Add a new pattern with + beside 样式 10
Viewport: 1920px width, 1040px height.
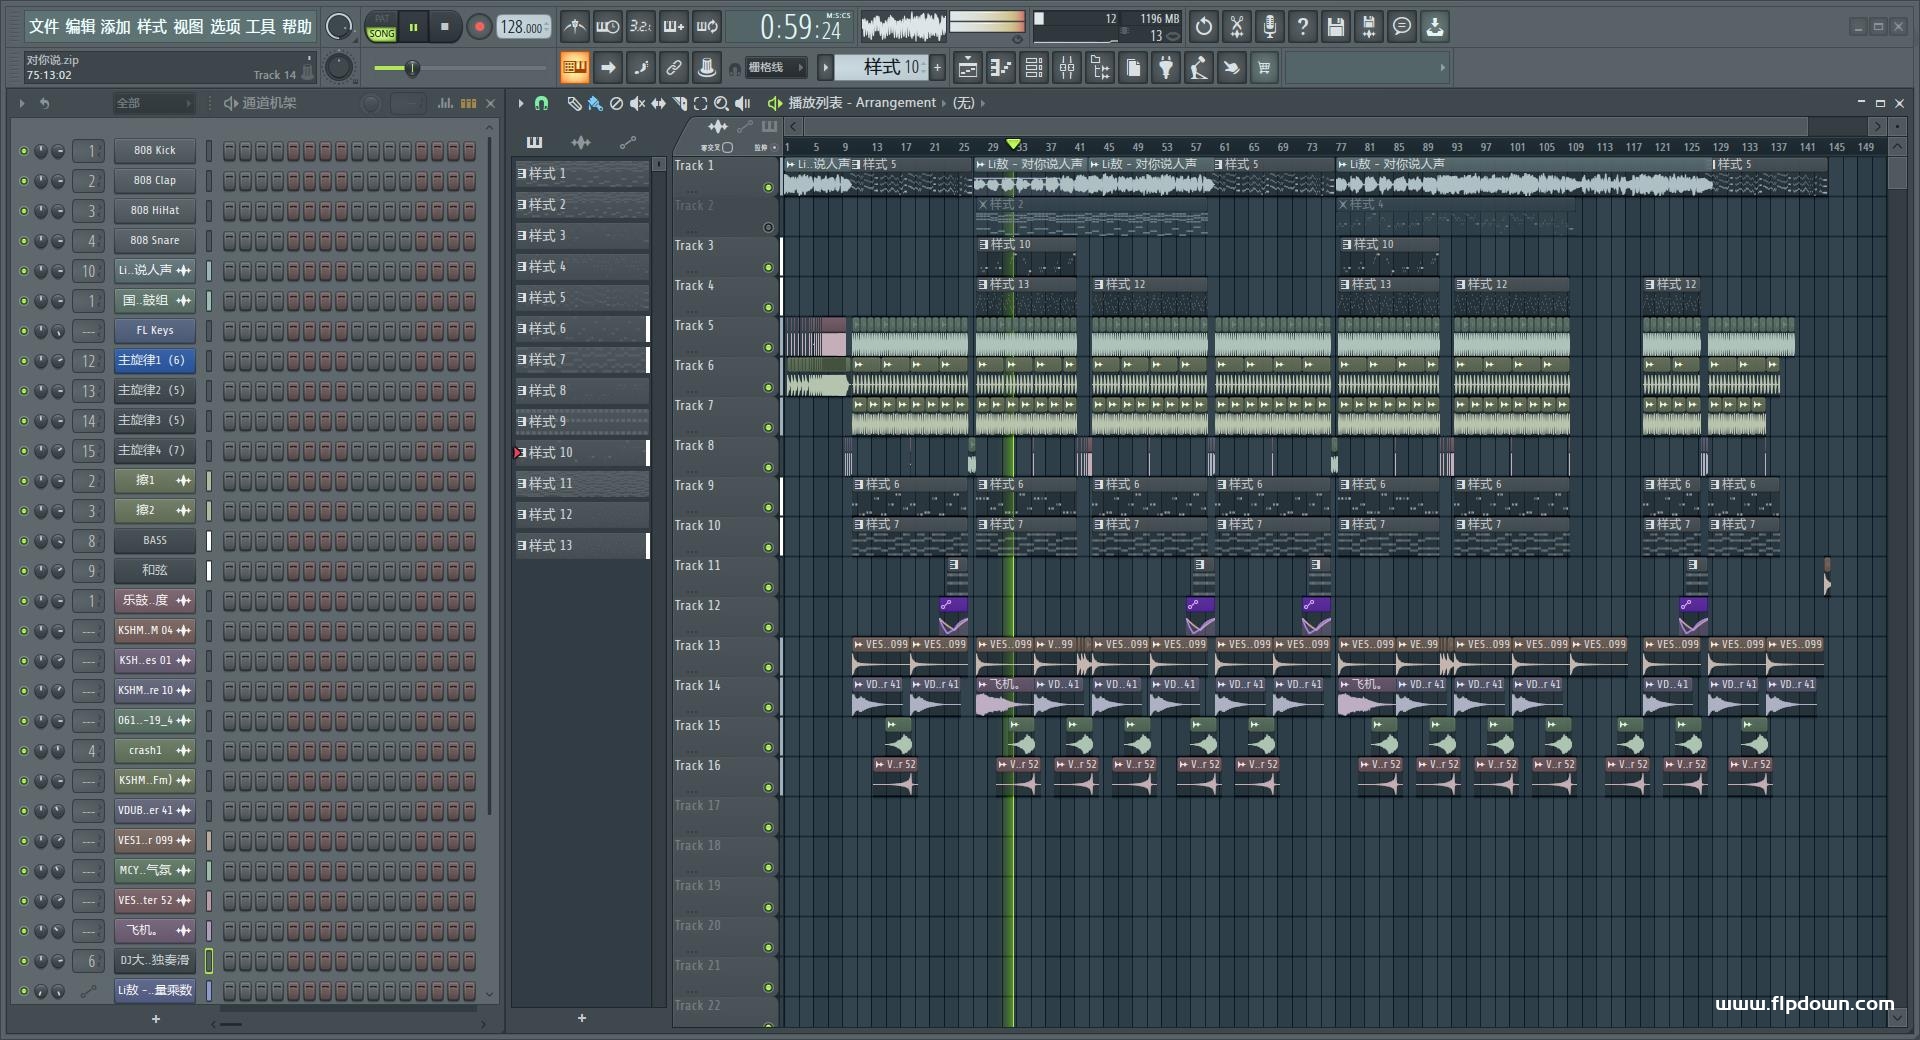coord(938,68)
